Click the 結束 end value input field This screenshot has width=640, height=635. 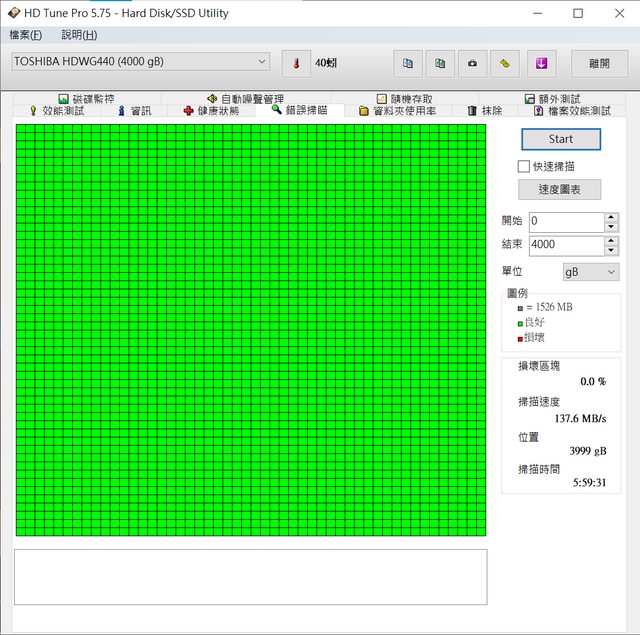(x=565, y=244)
